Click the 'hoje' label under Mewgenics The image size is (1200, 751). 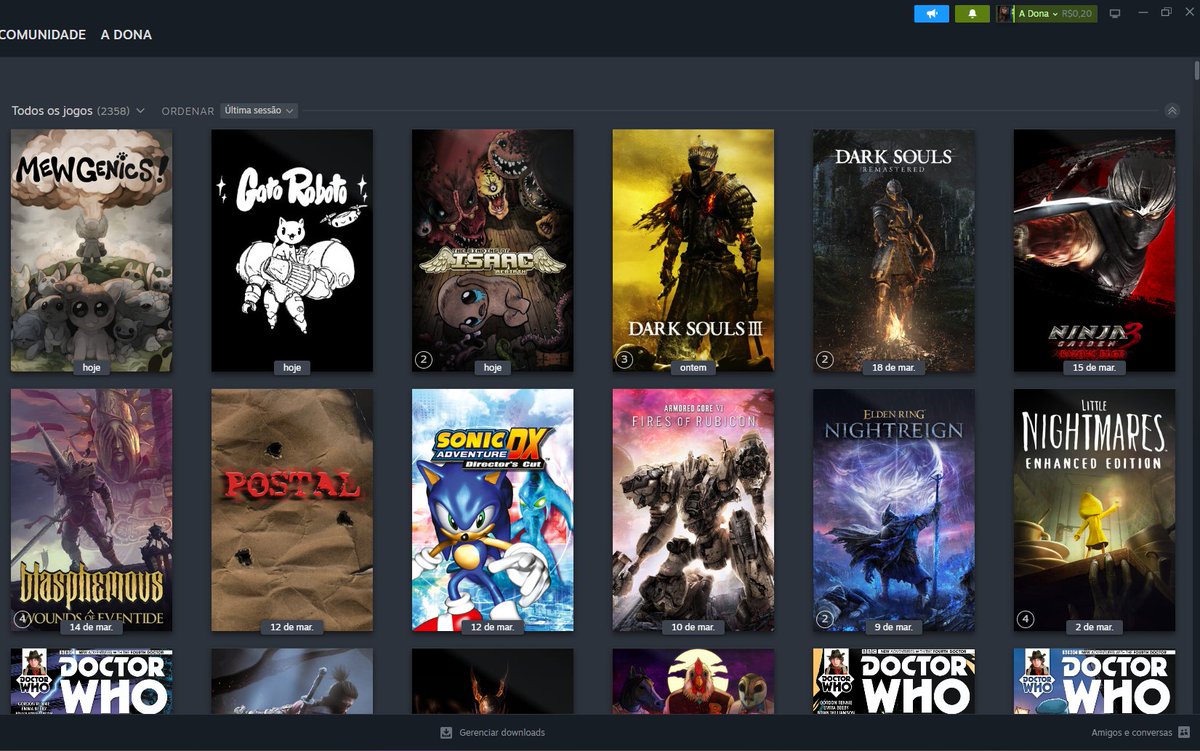(x=91, y=368)
